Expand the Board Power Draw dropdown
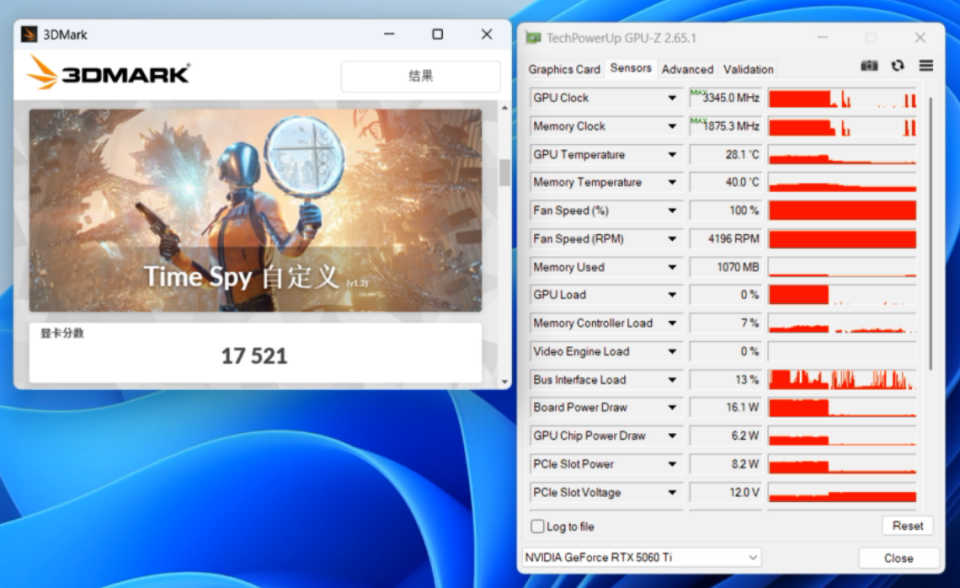960x588 pixels. (672, 407)
